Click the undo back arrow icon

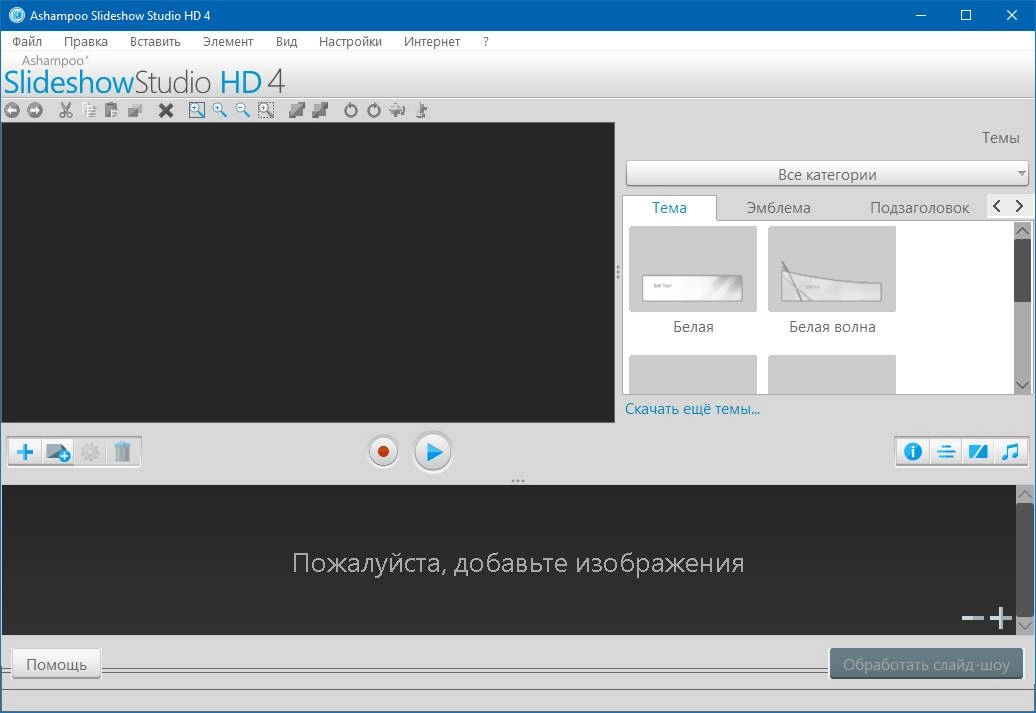point(12,110)
